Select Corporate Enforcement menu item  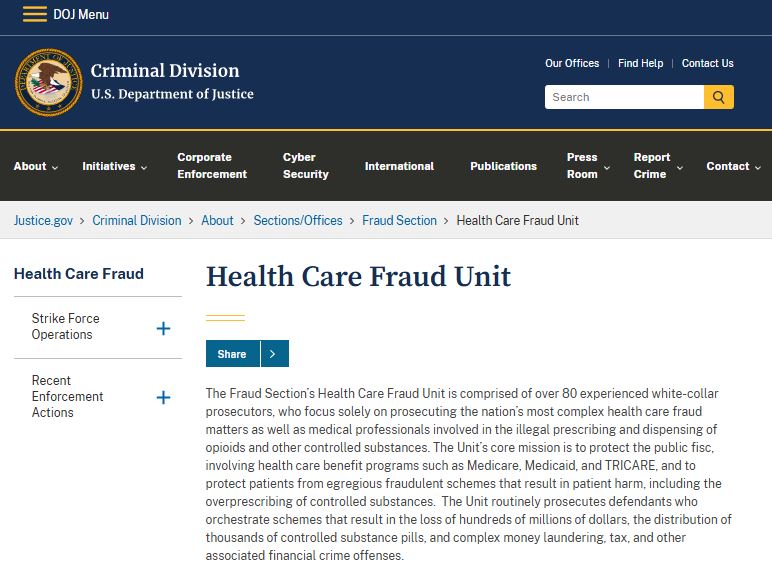click(x=212, y=166)
